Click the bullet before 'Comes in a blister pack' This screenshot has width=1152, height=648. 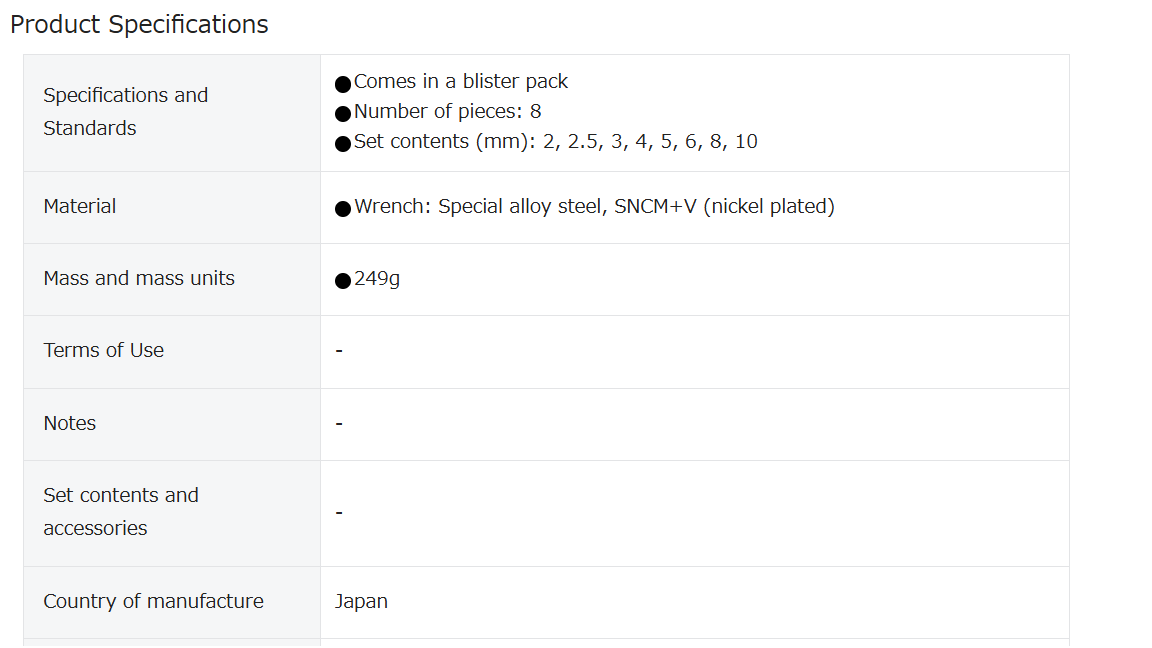click(x=342, y=84)
